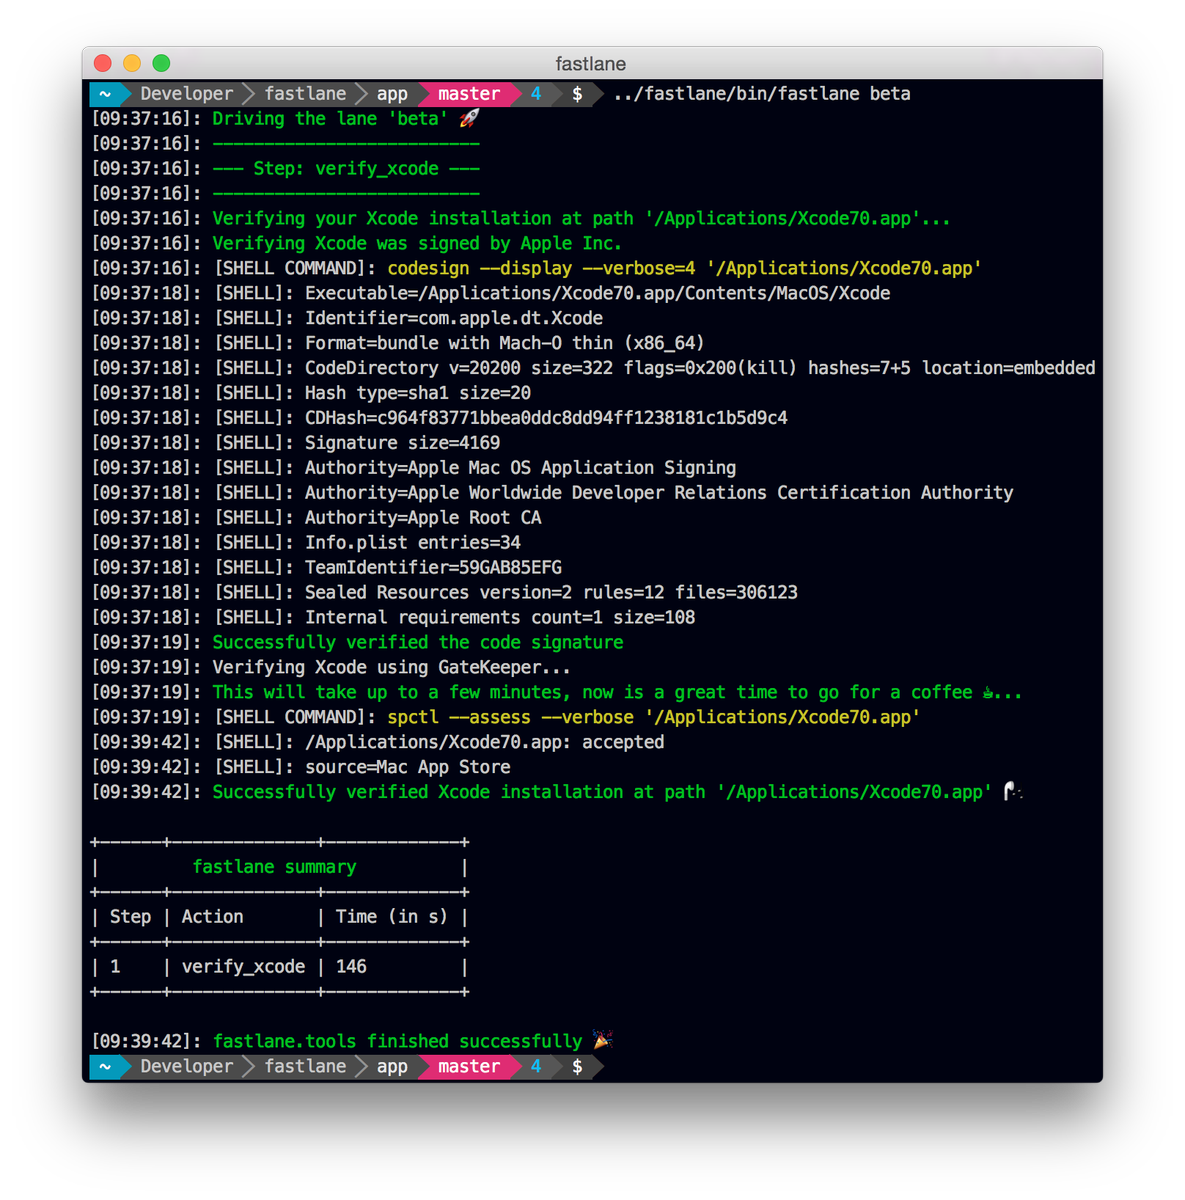Click 'Authority=Apple Mac OS Application Signing'
The width and height of the screenshot is (1185, 1200).
coord(520,468)
